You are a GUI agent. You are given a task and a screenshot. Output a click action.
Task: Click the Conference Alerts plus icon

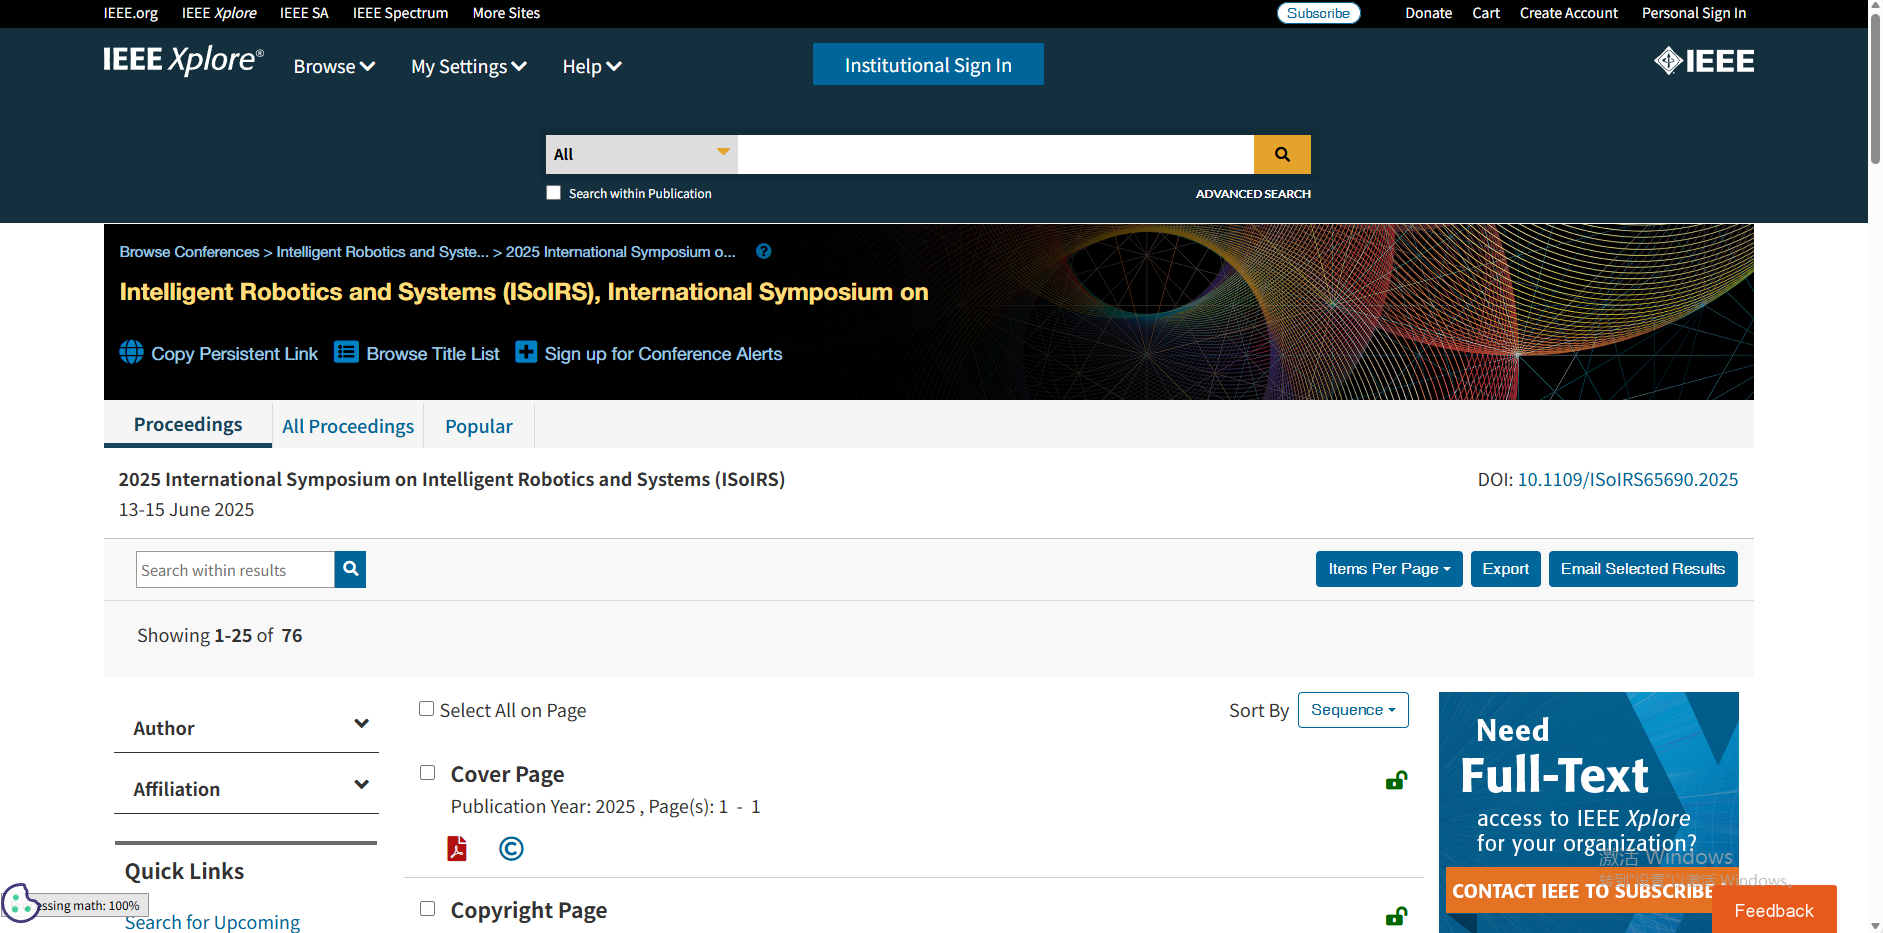coord(526,352)
